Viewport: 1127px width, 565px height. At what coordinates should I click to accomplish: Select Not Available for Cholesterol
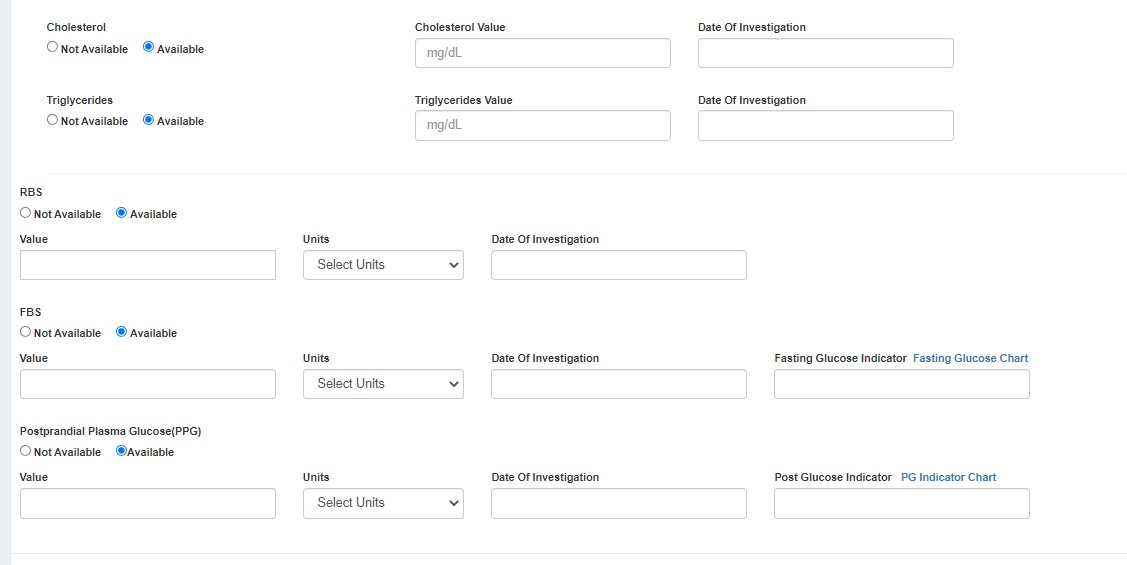(53, 47)
